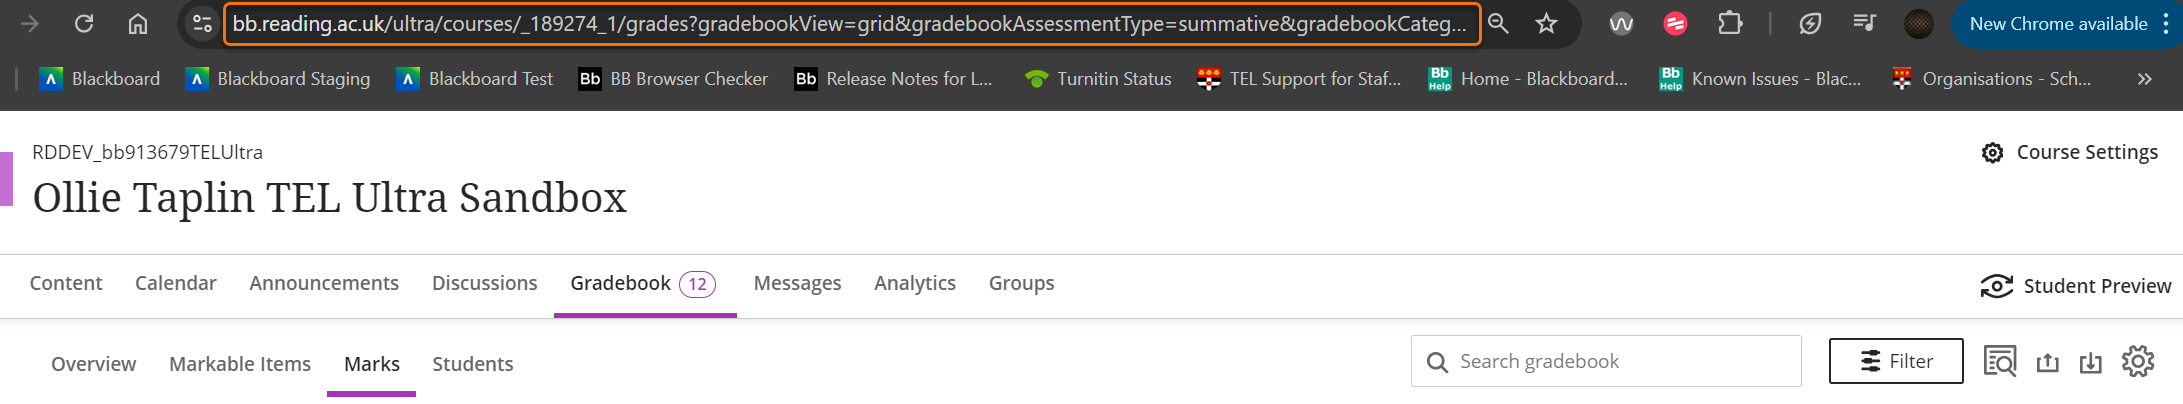The height and width of the screenshot is (404, 2183).
Task: Click the Course Settings gear icon
Action: click(1993, 152)
